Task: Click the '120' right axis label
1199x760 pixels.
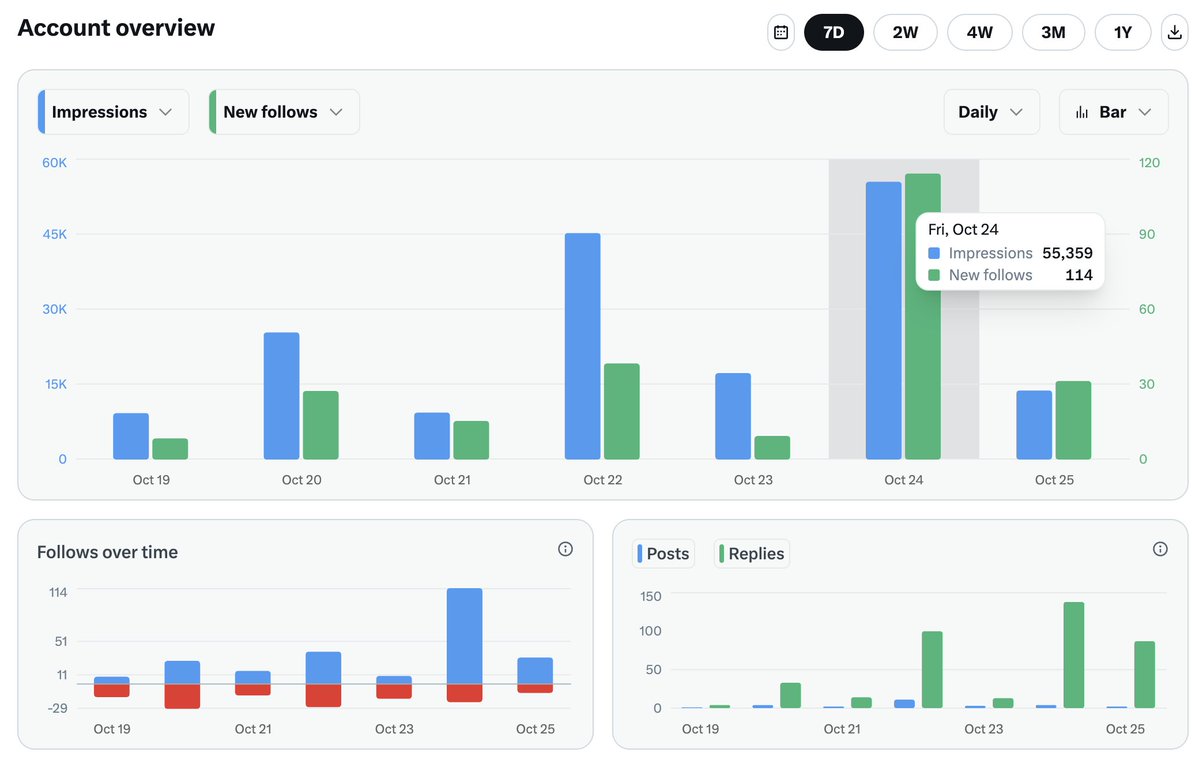Action: [1149, 163]
